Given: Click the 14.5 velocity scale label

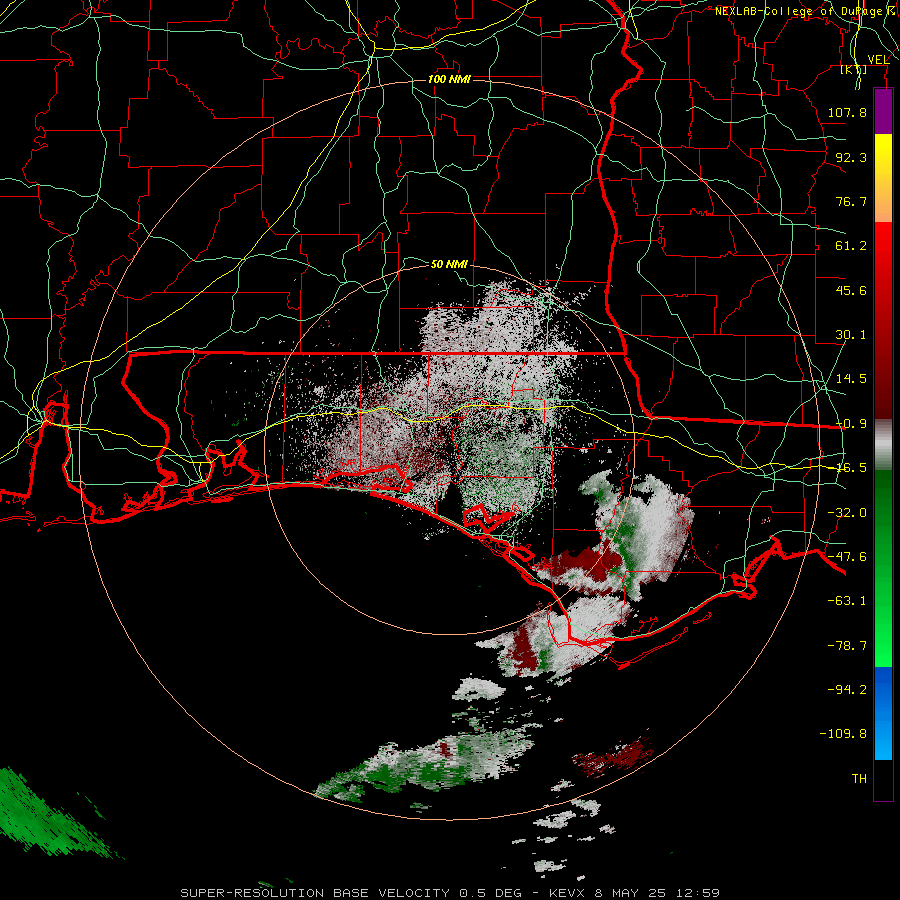Looking at the screenshot, I should pyautogui.click(x=851, y=379).
